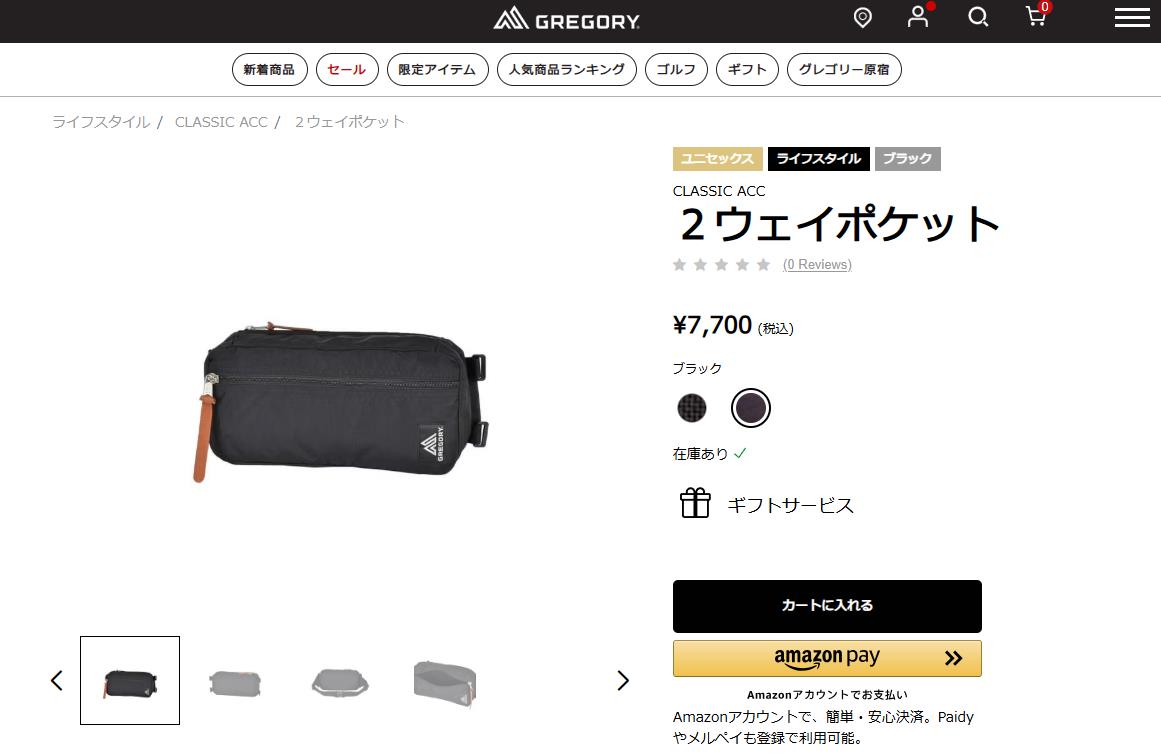Show next product thumbnails arrow

click(623, 680)
